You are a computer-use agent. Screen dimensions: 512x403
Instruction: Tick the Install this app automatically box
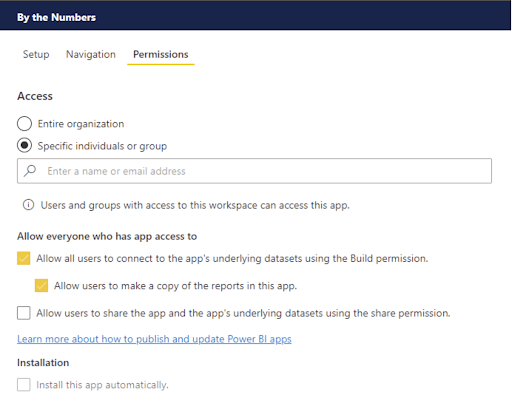click(x=24, y=385)
